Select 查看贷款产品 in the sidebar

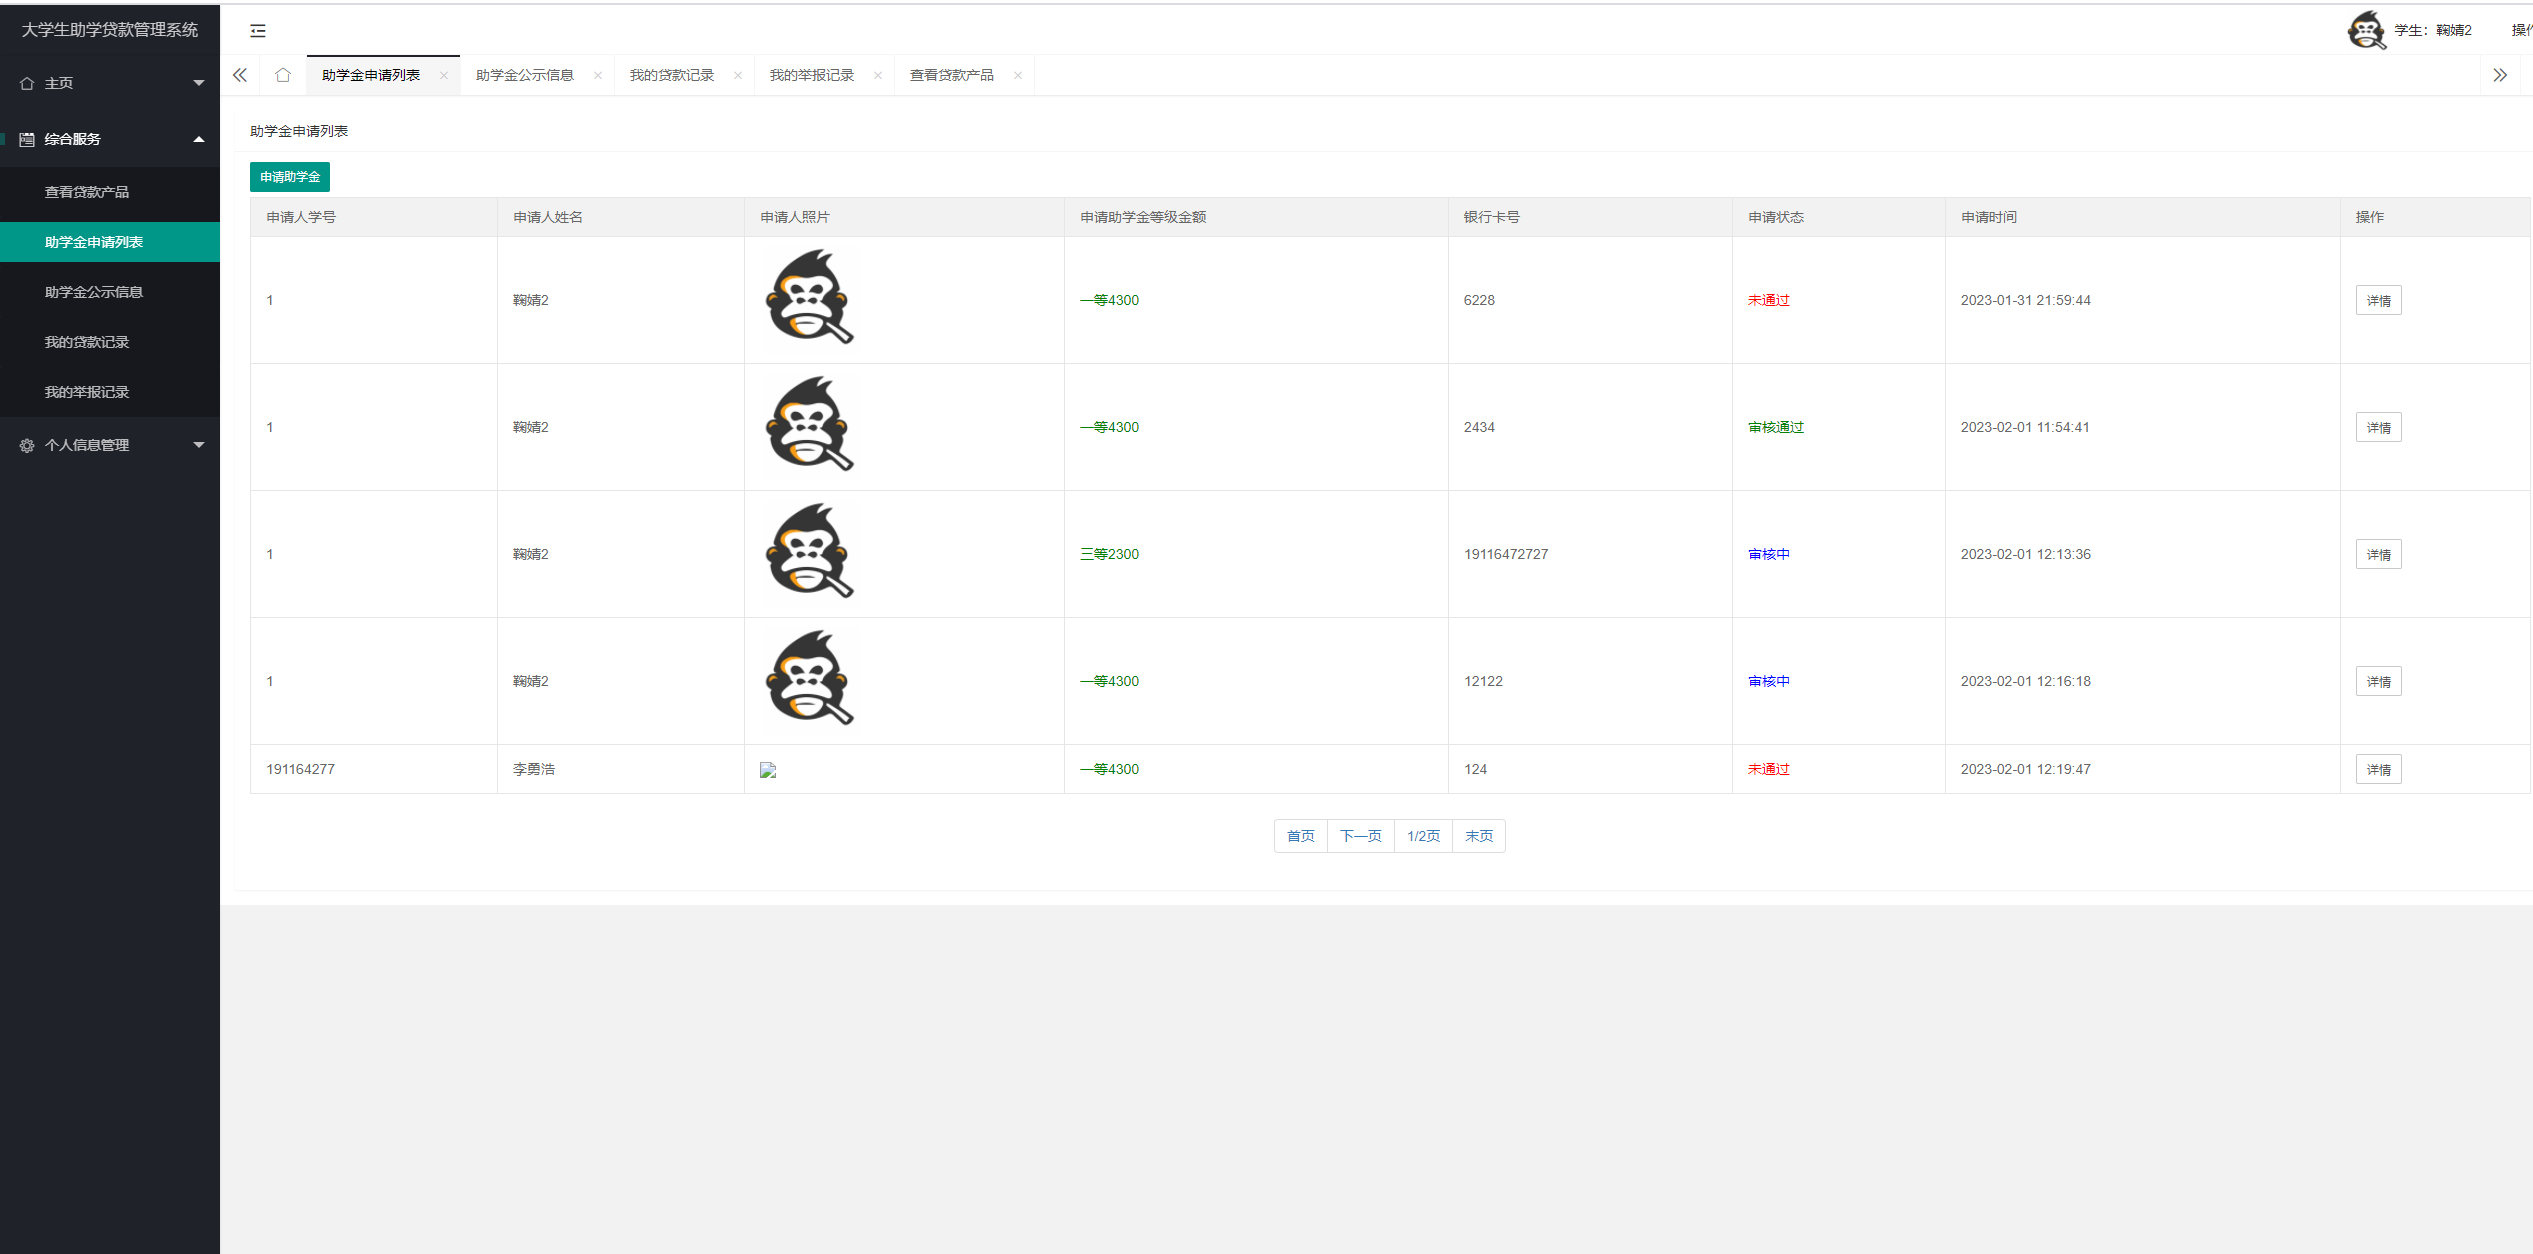pyautogui.click(x=87, y=192)
